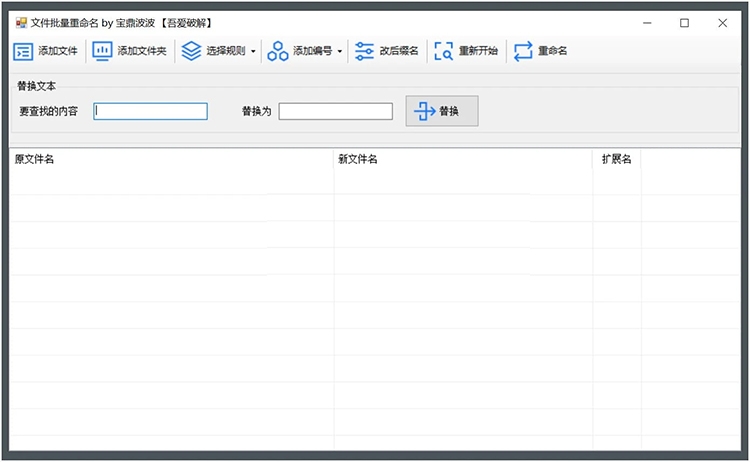This screenshot has width=750, height=462.
Task: Click the 选择规则 layered-stack icon
Action: click(x=191, y=51)
